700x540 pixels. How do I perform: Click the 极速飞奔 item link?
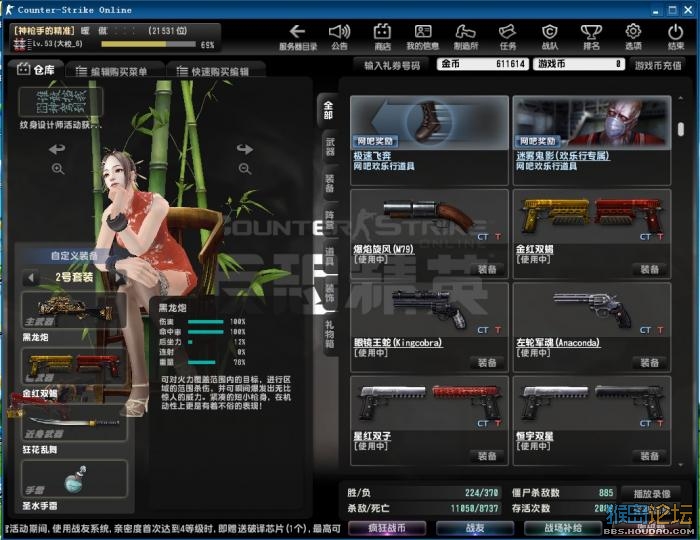(372, 156)
